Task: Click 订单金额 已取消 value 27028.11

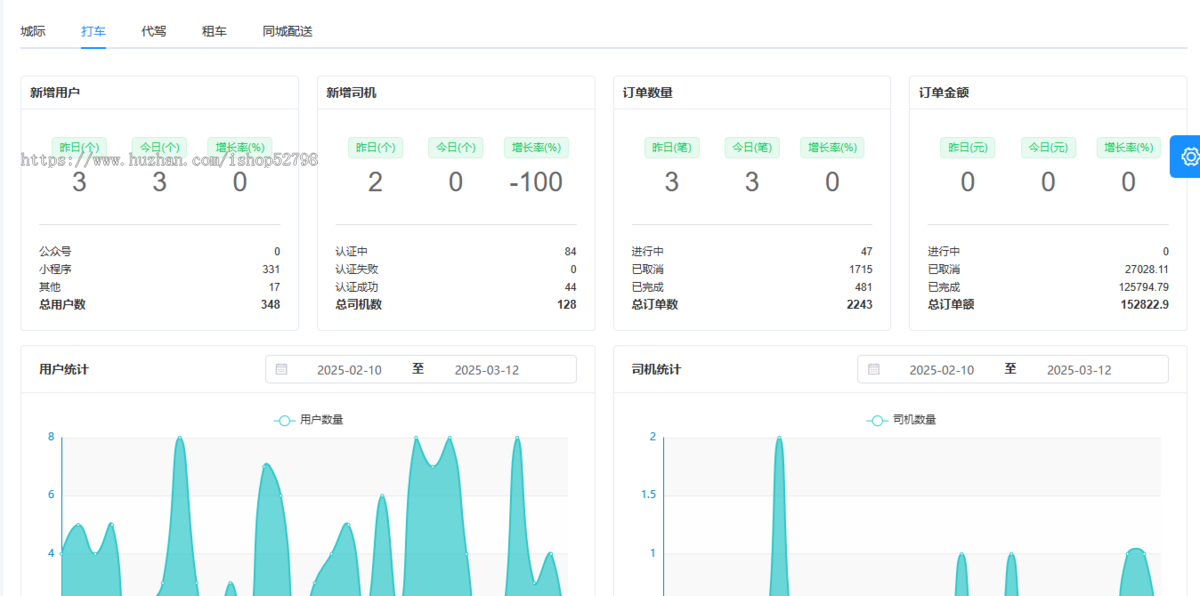Action: [x=1147, y=269]
